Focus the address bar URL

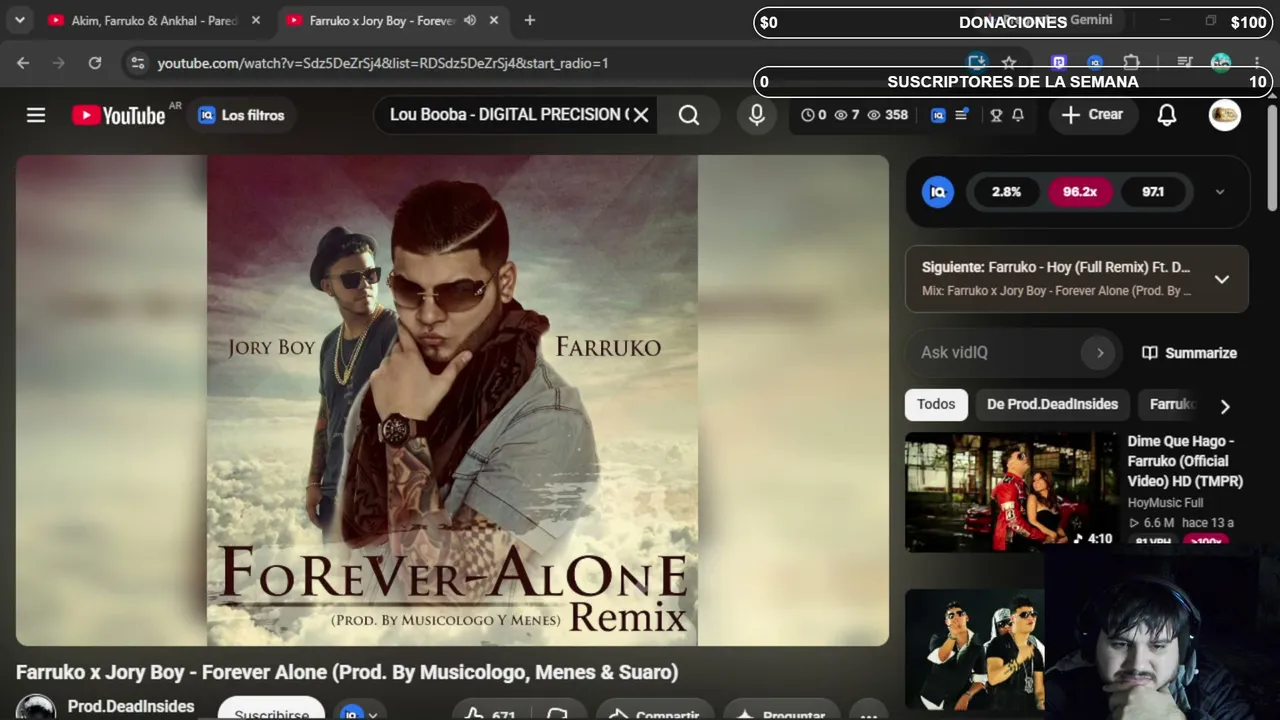click(x=383, y=63)
